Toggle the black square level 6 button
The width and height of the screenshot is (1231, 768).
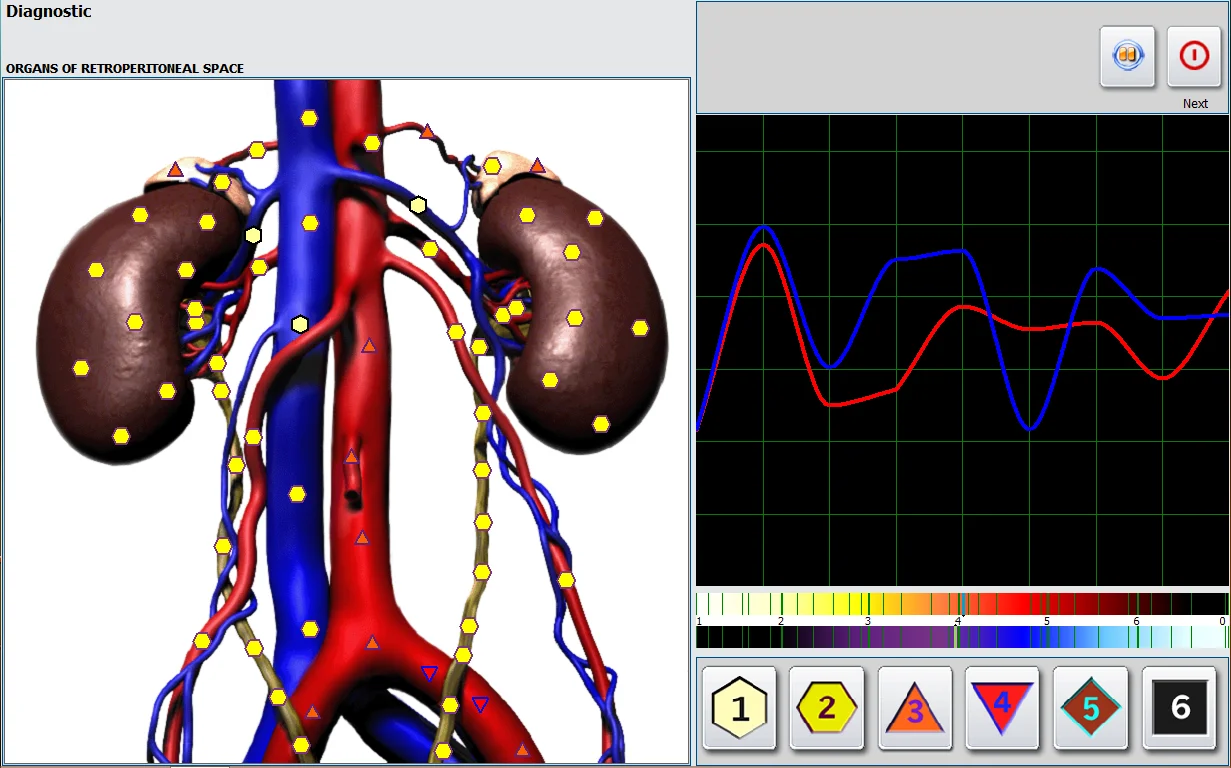1179,708
